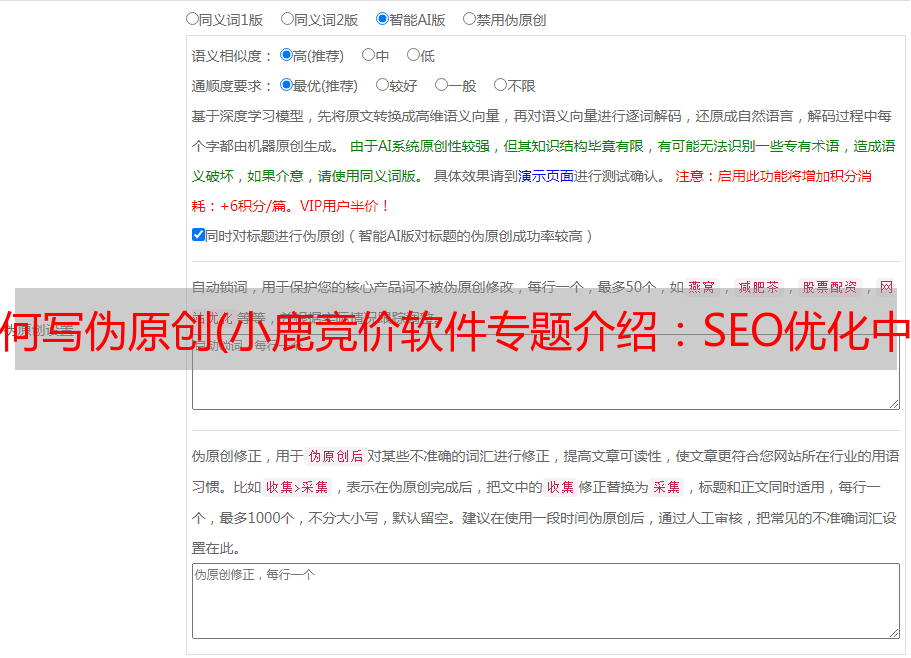Click the 伪原创后 highlighted tag
The width and height of the screenshot is (911, 658).
pos(336,456)
